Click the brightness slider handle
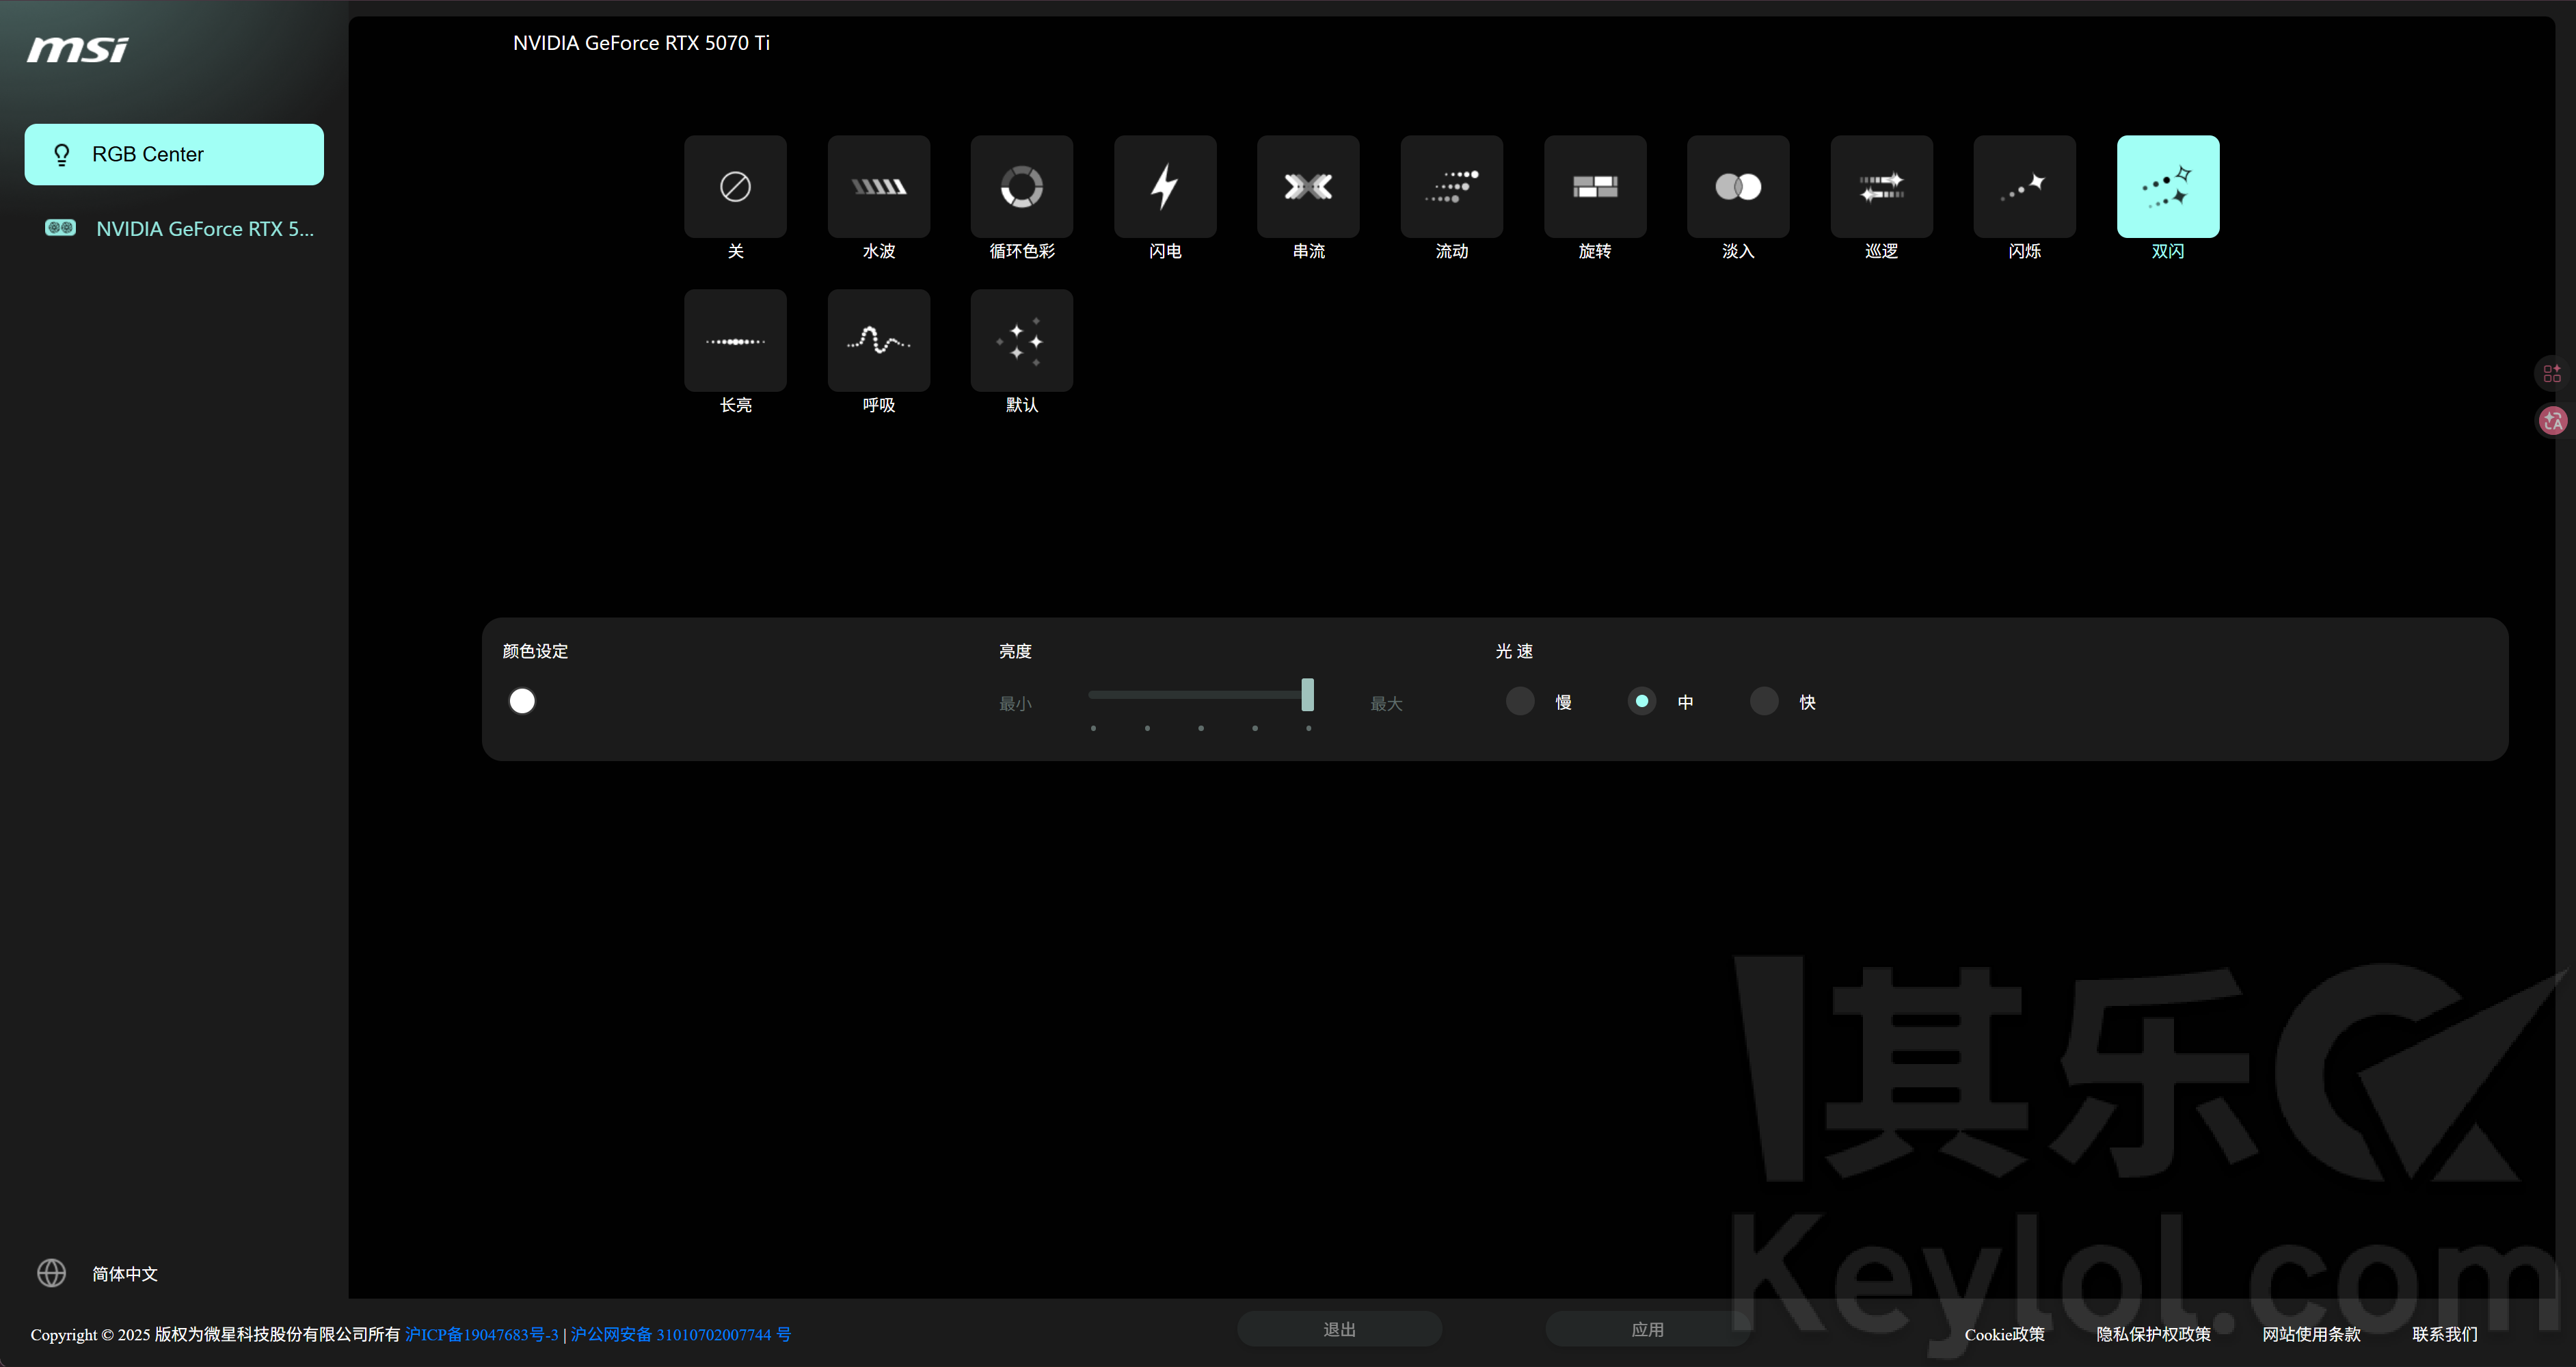The width and height of the screenshot is (2576, 1367). coord(1307,695)
